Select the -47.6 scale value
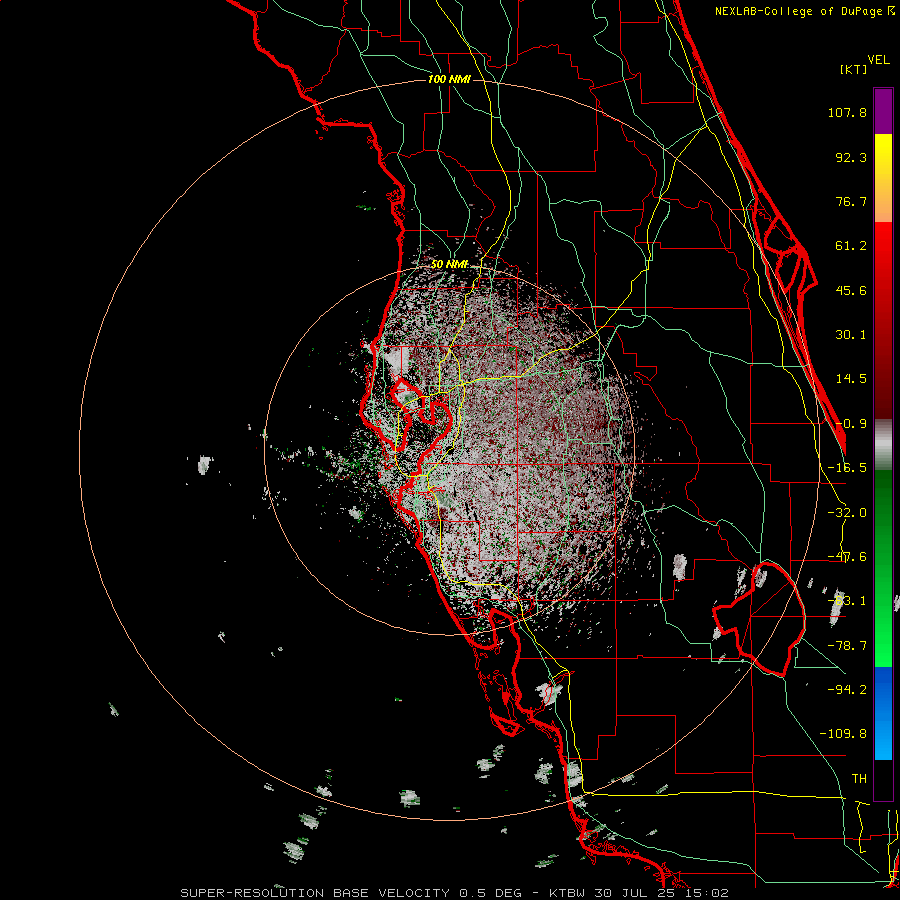This screenshot has height=900, width=900. pyautogui.click(x=847, y=557)
